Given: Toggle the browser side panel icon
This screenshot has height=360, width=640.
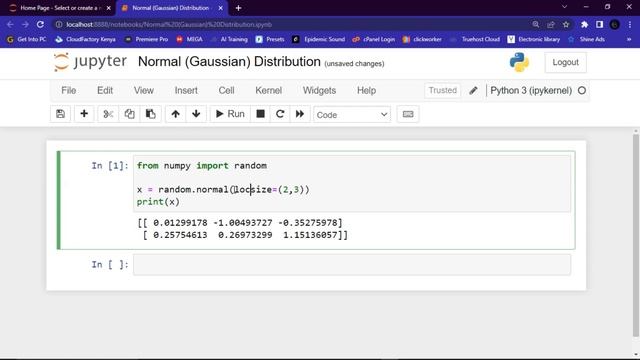Looking at the screenshot, I should [600, 24].
